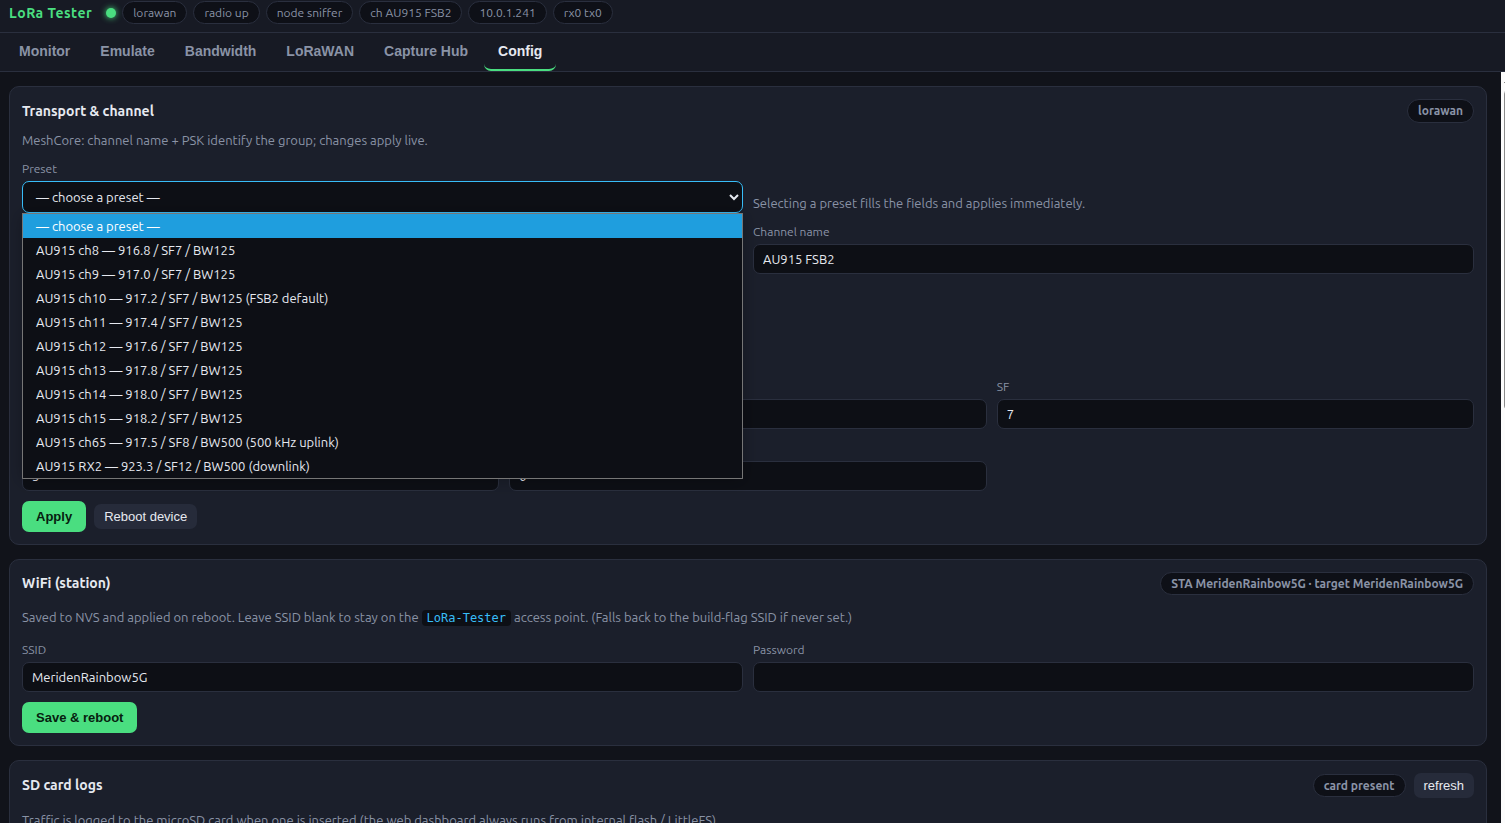Screen dimensions: 1505x823
Task: Select the highlighted '— choose a preset —' option
Action: (x=382, y=226)
